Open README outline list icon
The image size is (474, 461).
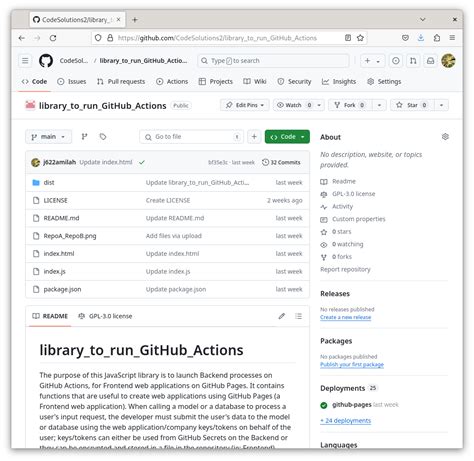click(298, 316)
